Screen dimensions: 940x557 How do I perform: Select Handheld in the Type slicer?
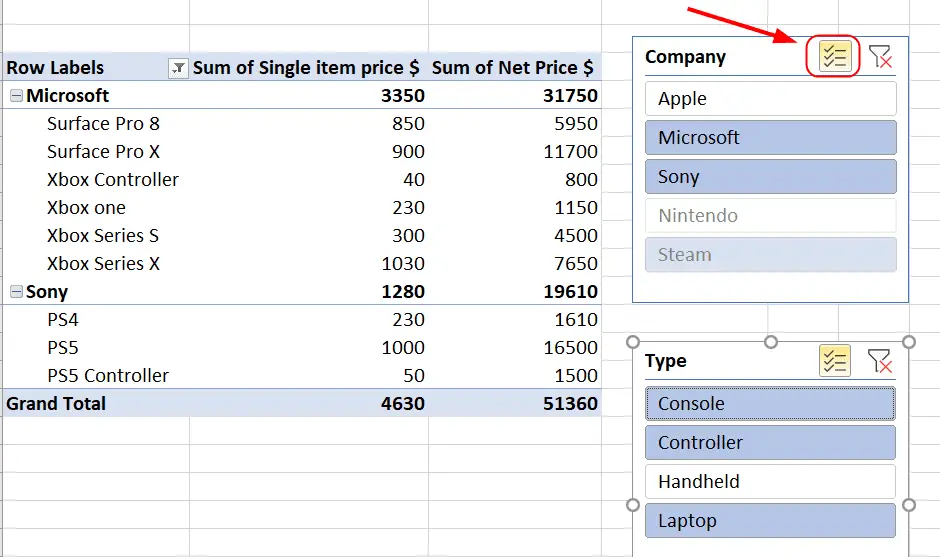click(x=770, y=481)
